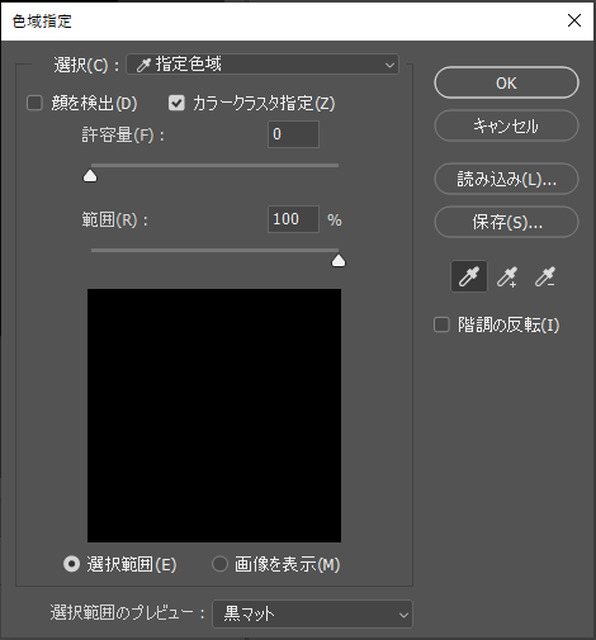Click the キャンセル button
596x640 pixels.
click(506, 126)
